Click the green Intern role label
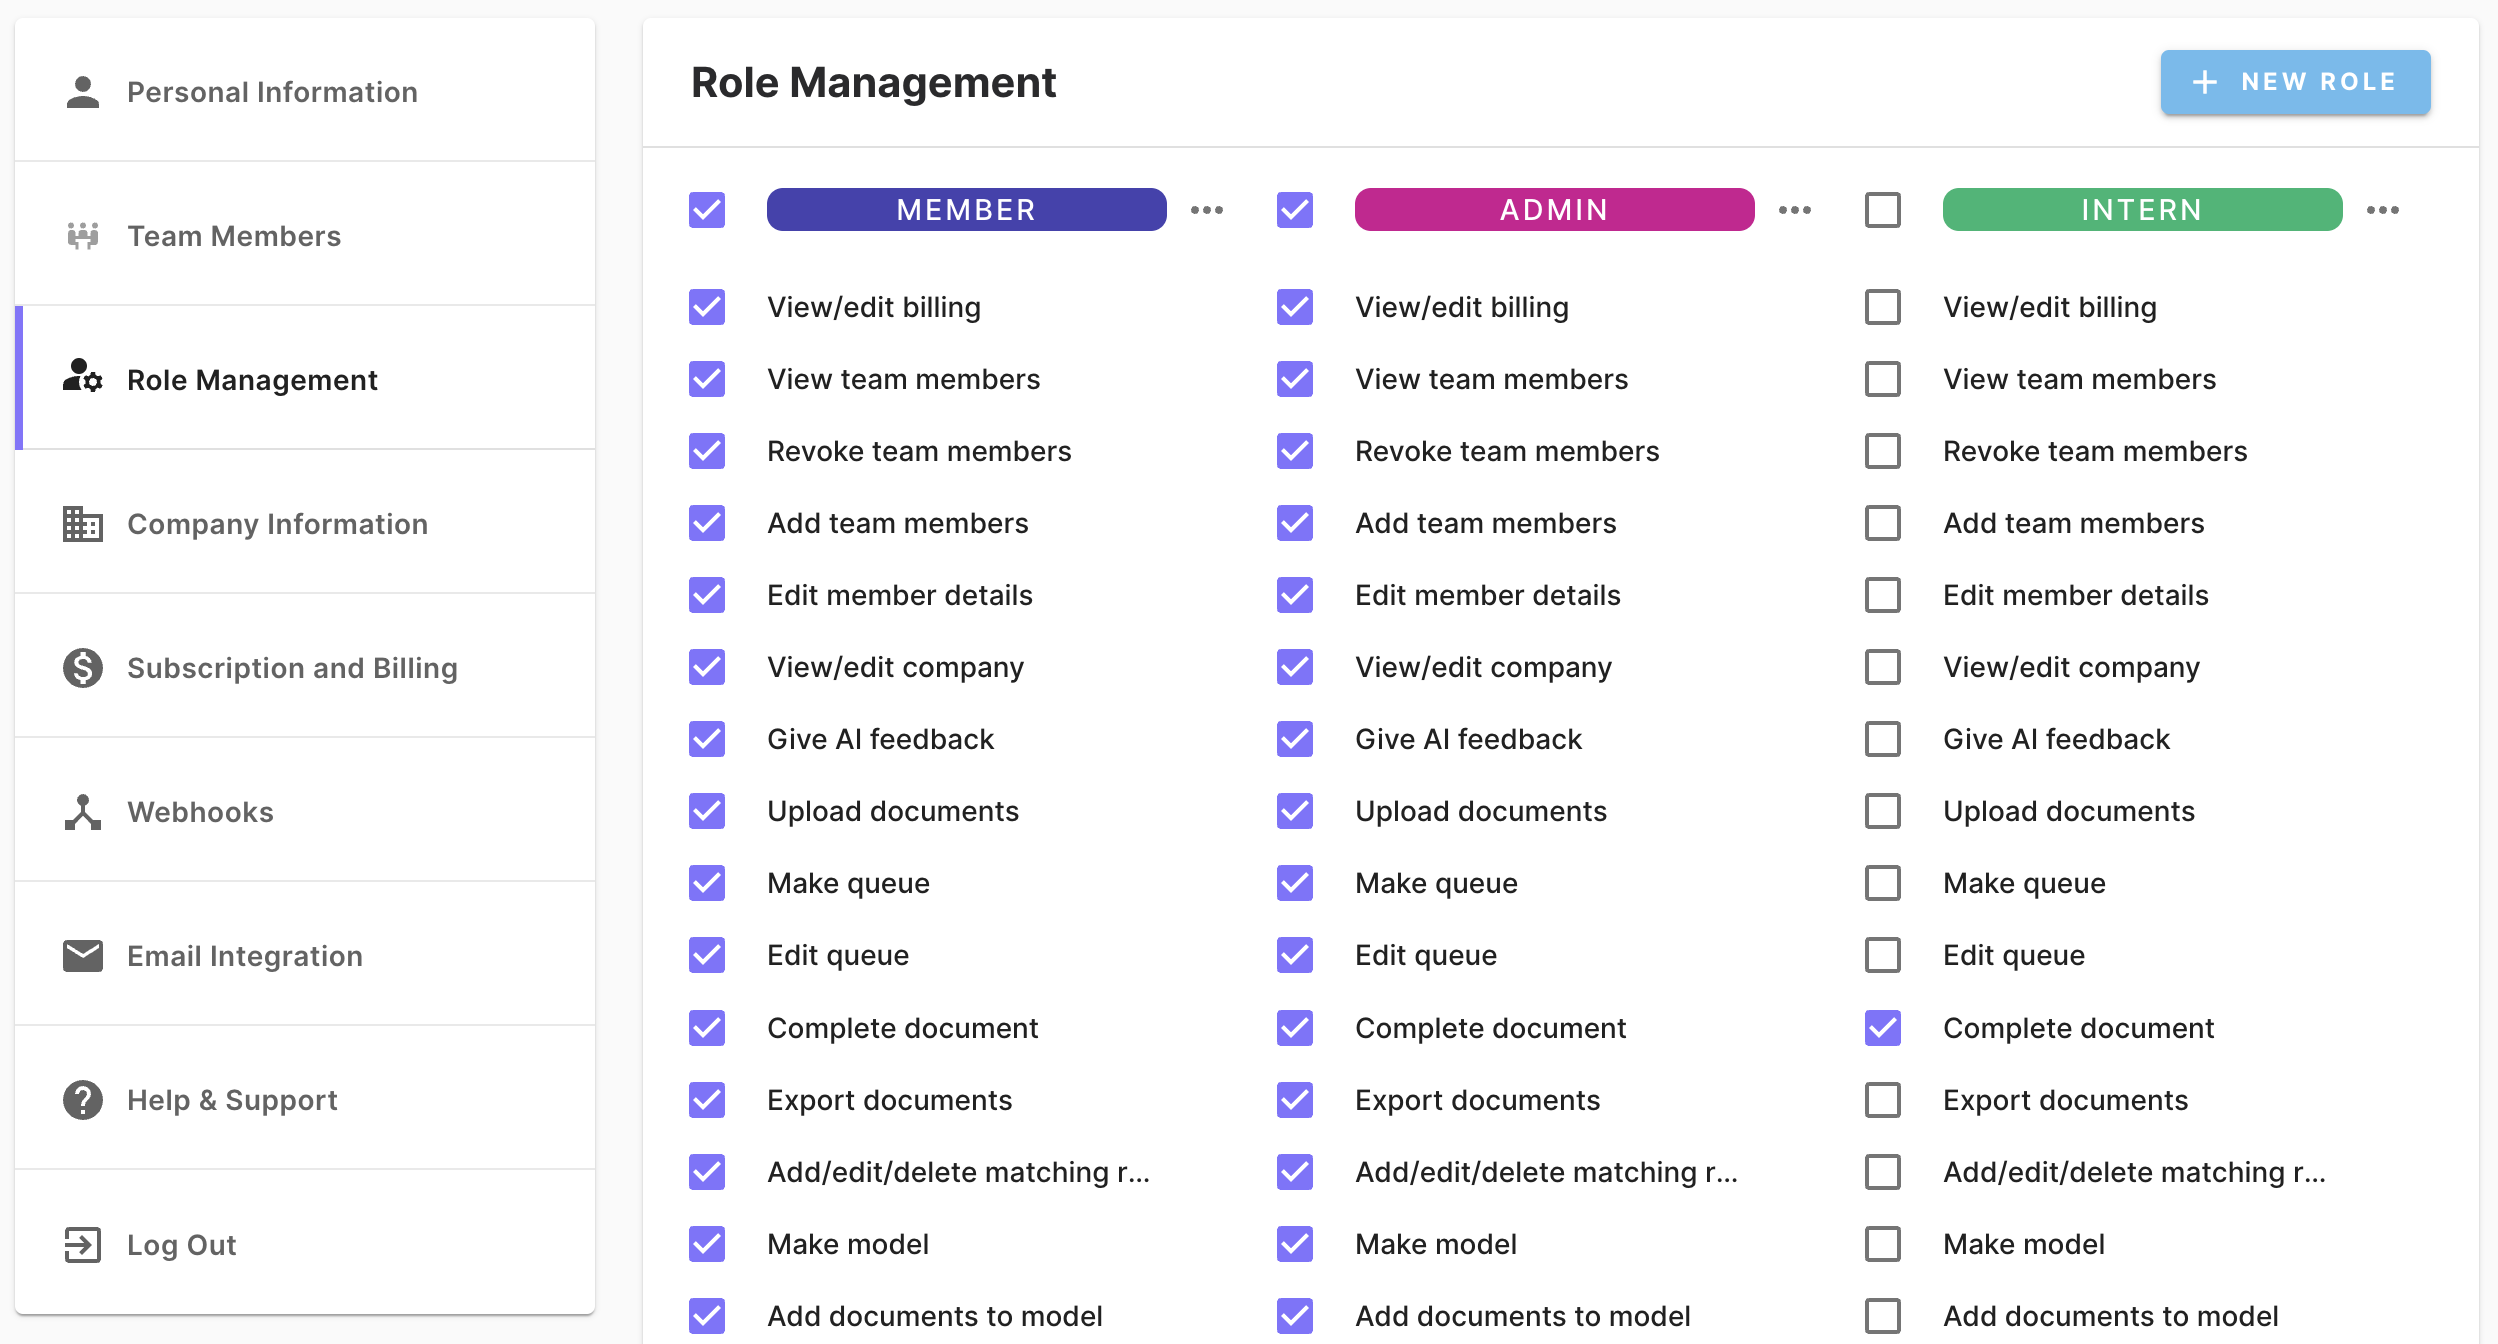Screen dimensions: 2498x1344 (x=2142, y=210)
